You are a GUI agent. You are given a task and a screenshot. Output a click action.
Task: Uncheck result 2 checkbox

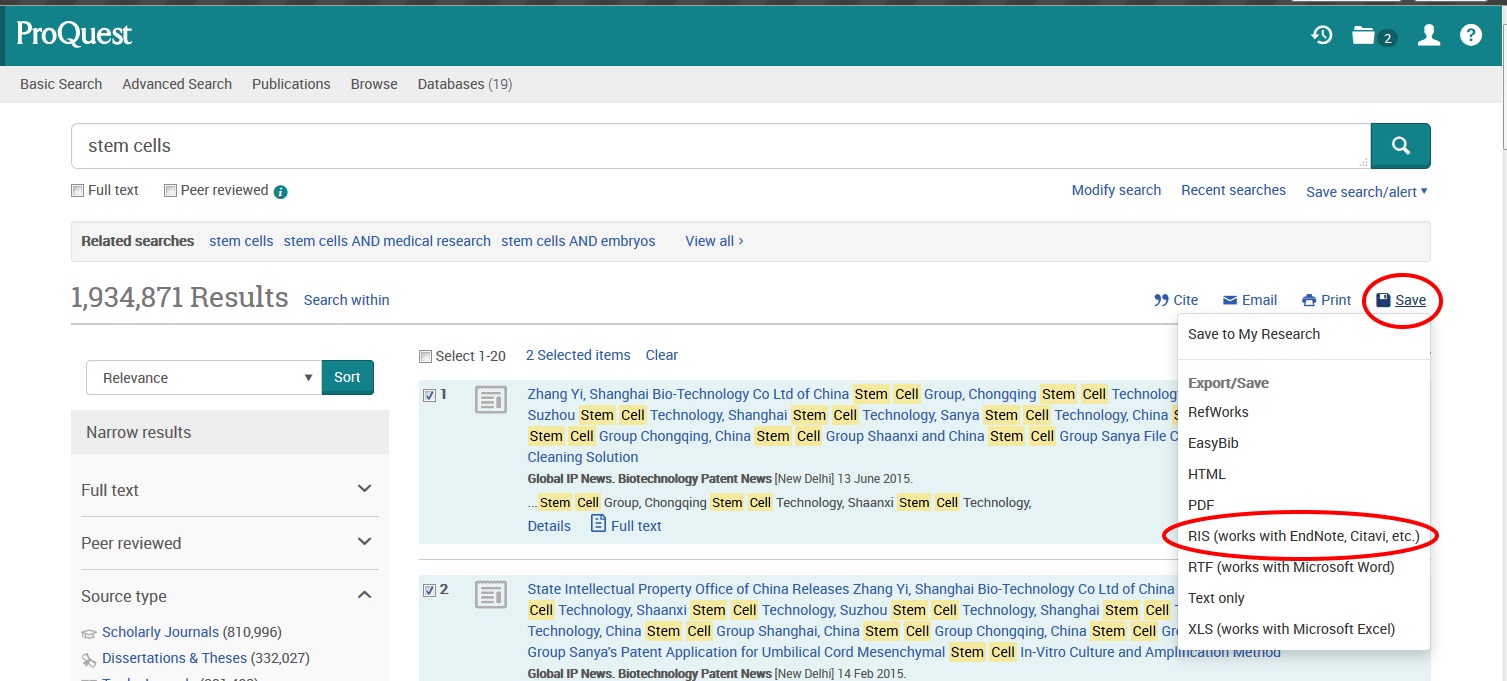click(430, 590)
